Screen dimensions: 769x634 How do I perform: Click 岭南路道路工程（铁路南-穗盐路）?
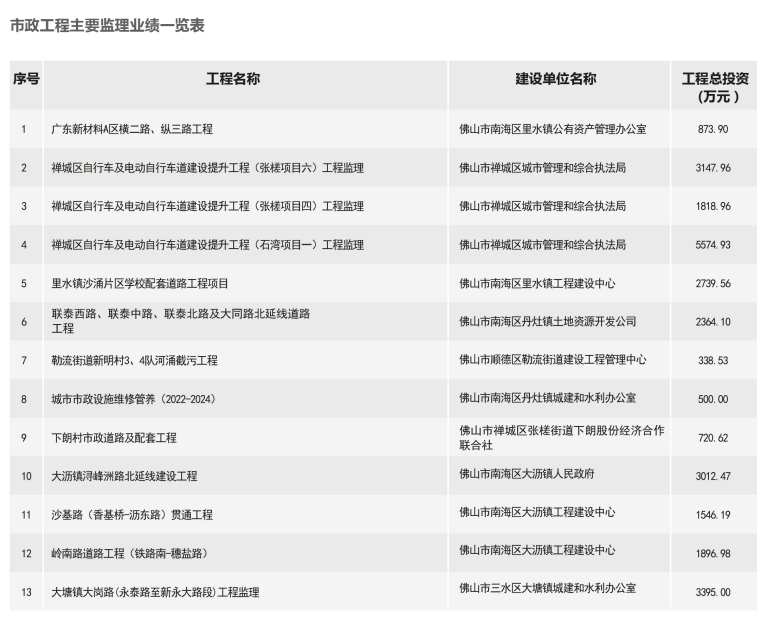129,554
